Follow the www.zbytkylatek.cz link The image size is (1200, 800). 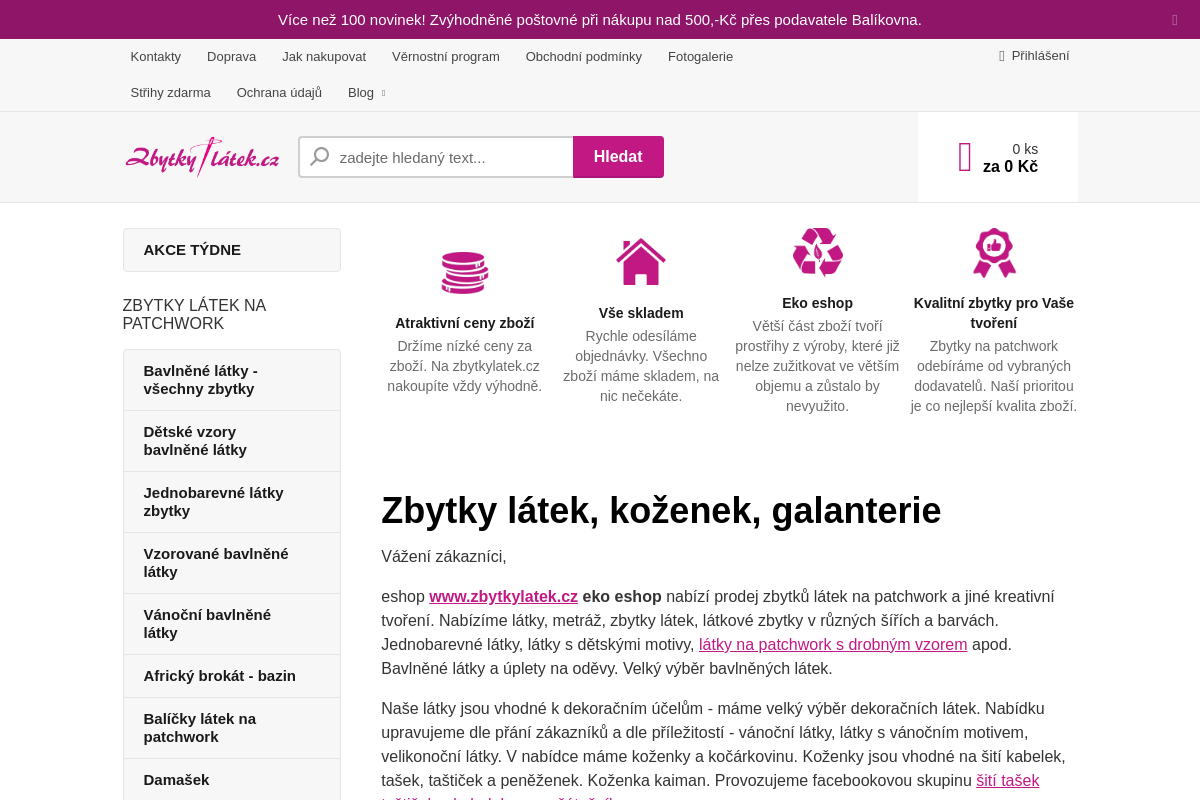(504, 596)
